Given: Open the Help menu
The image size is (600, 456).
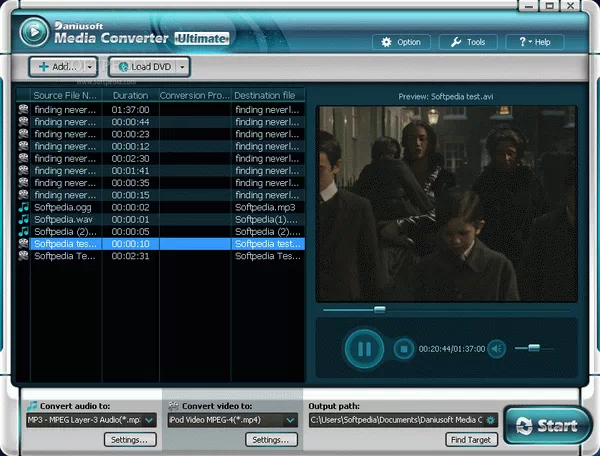Looking at the screenshot, I should [535, 42].
